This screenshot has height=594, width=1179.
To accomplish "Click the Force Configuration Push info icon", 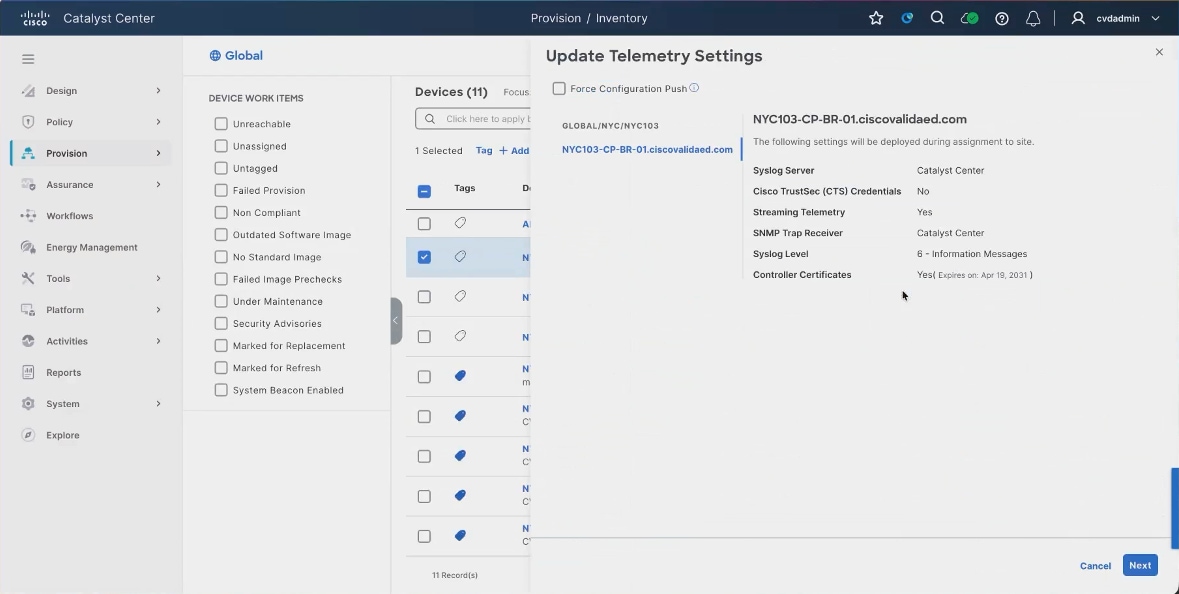I will click(x=694, y=88).
